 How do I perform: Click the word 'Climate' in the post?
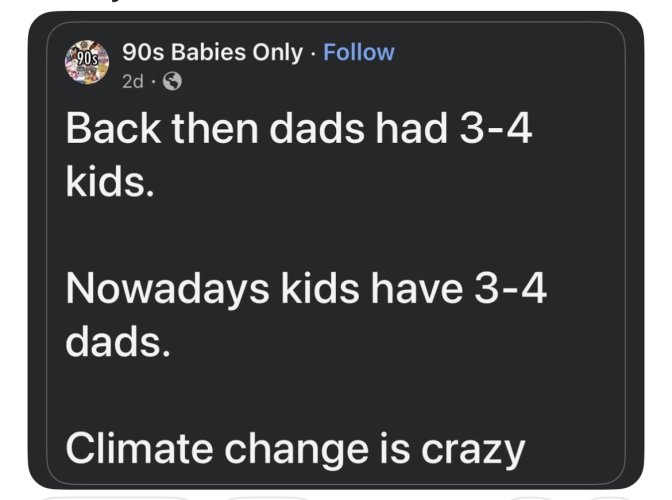(x=140, y=448)
